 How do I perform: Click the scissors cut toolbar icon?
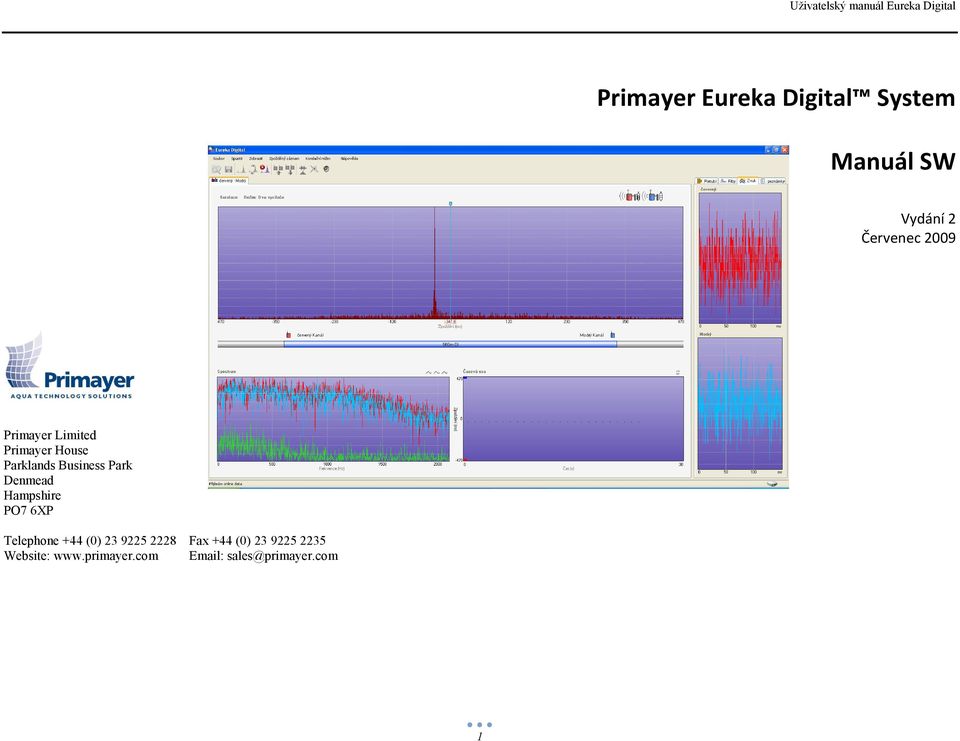coord(314,169)
